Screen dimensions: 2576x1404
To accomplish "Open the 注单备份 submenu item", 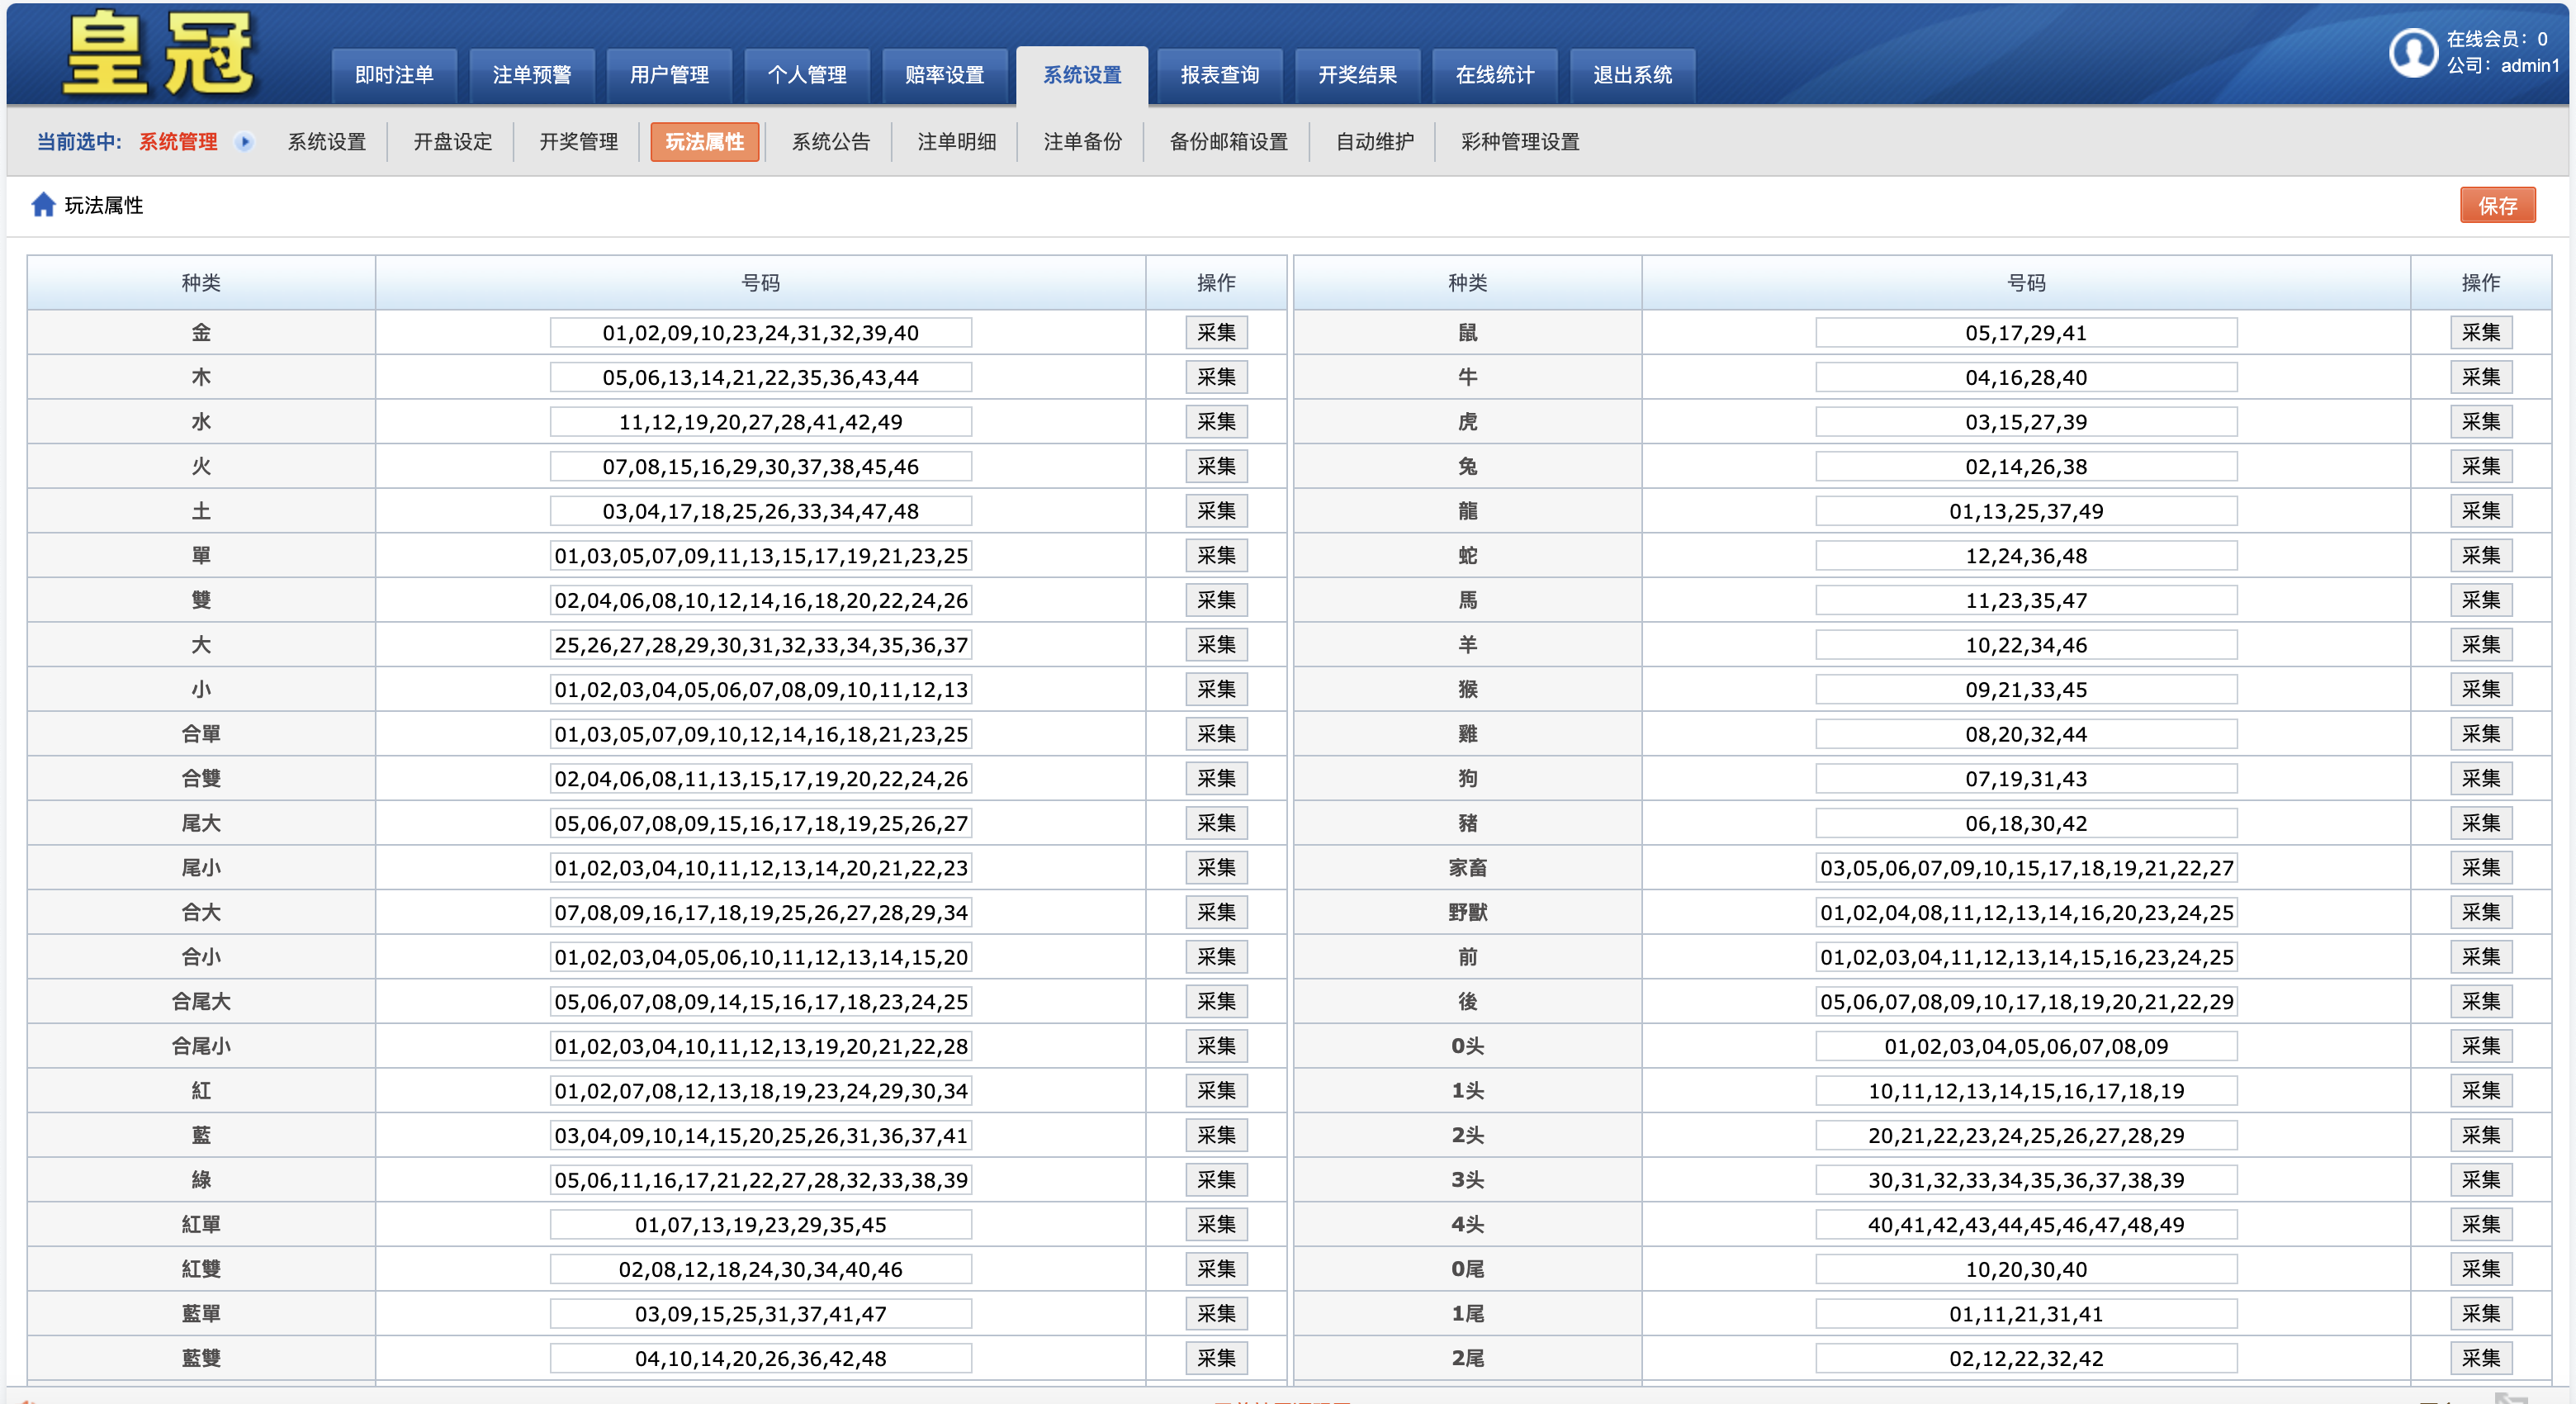I will 1083,142.
